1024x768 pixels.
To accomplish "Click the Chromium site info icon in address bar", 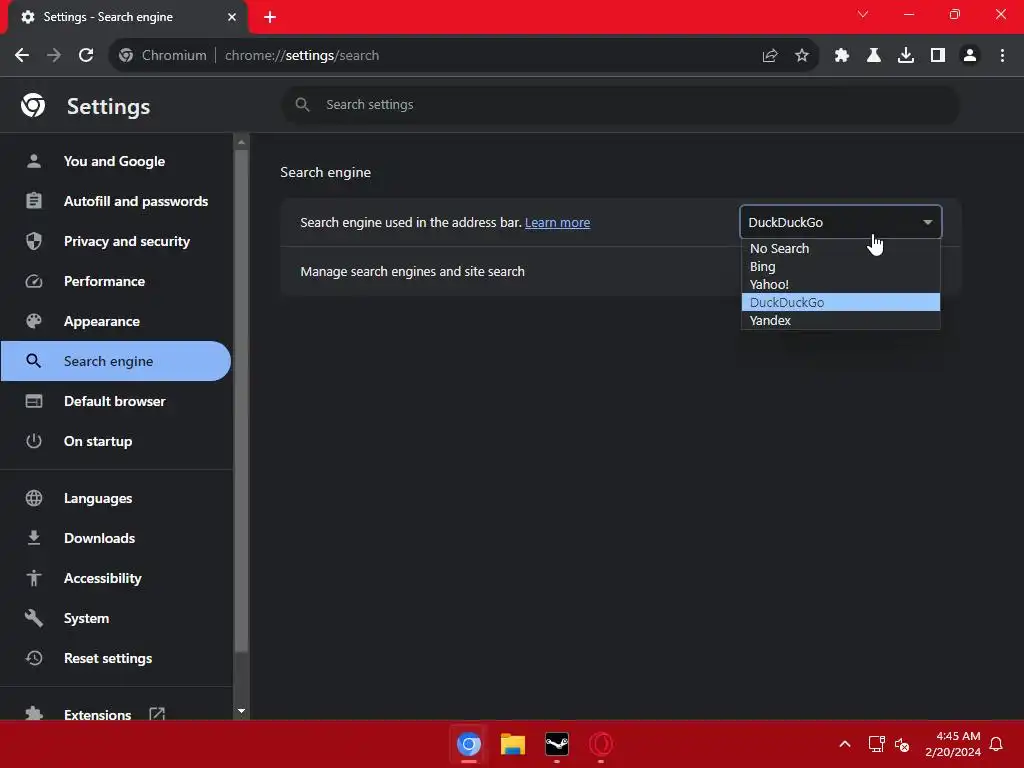I will pos(126,56).
